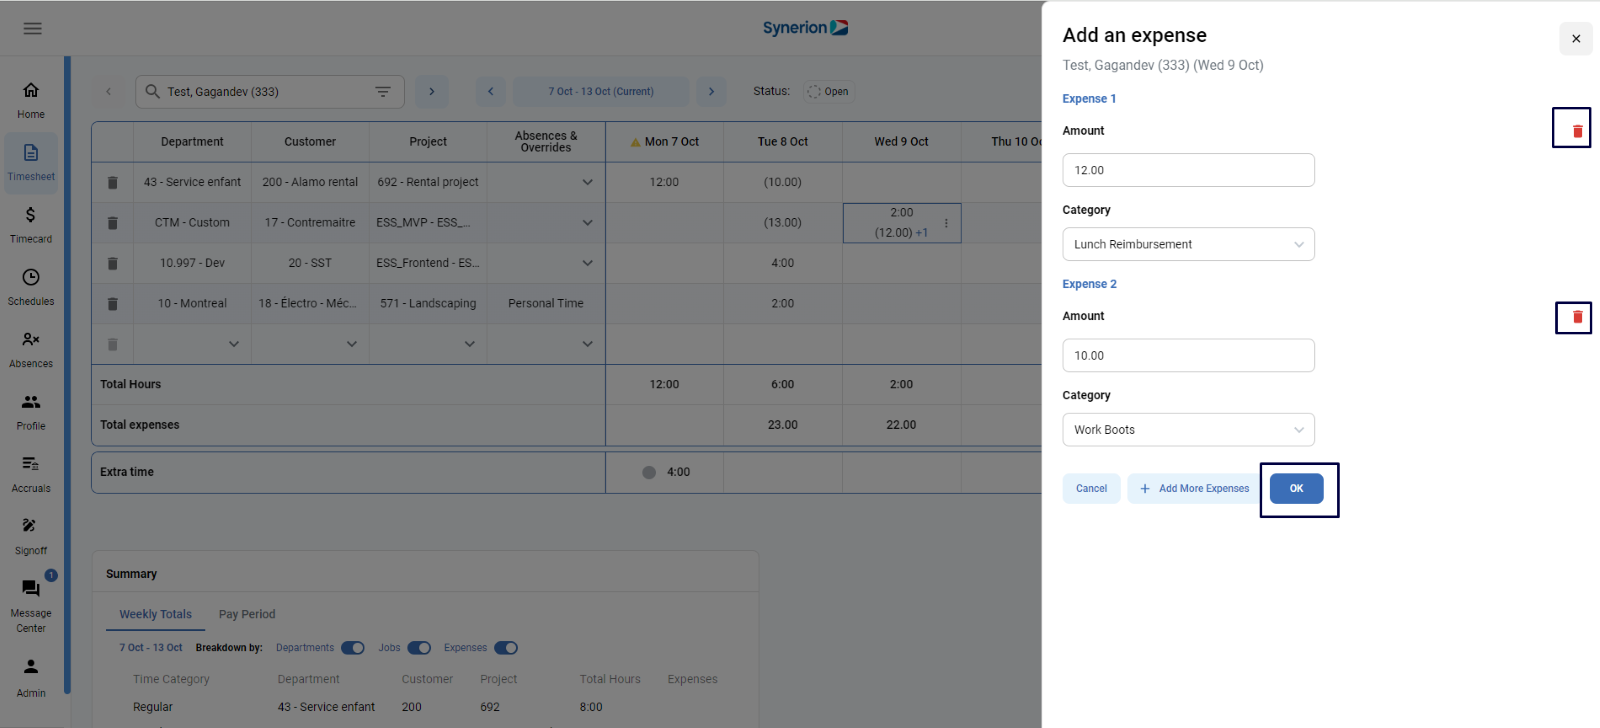Open Expense 1 Category dropdown
Screen dimensions: 1600x728
pos(1188,244)
